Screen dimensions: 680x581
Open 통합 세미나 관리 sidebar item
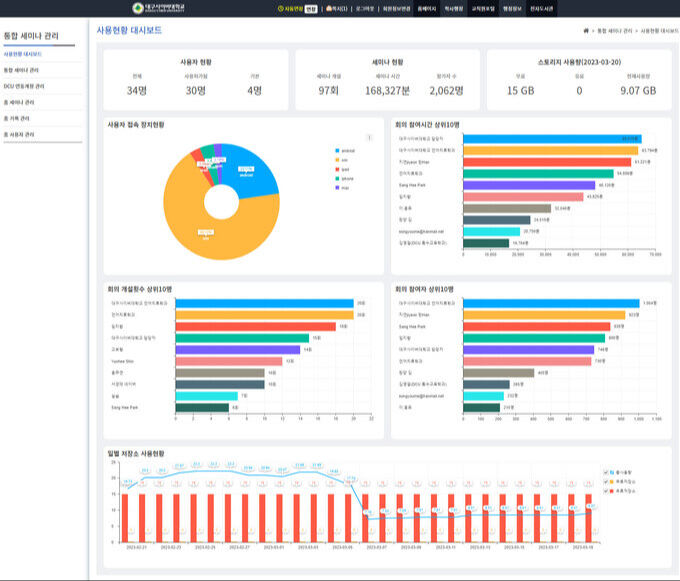pos(21,70)
